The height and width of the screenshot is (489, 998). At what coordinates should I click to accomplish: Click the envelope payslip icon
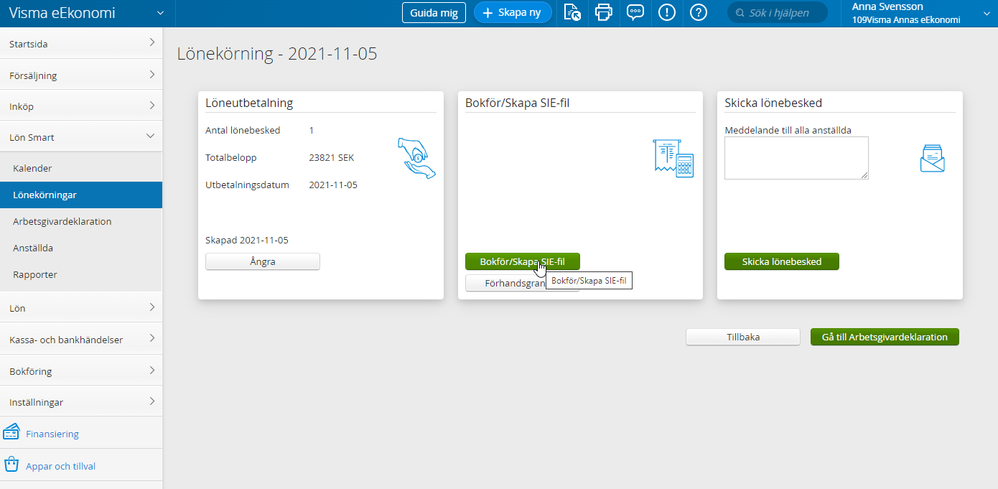(x=932, y=158)
